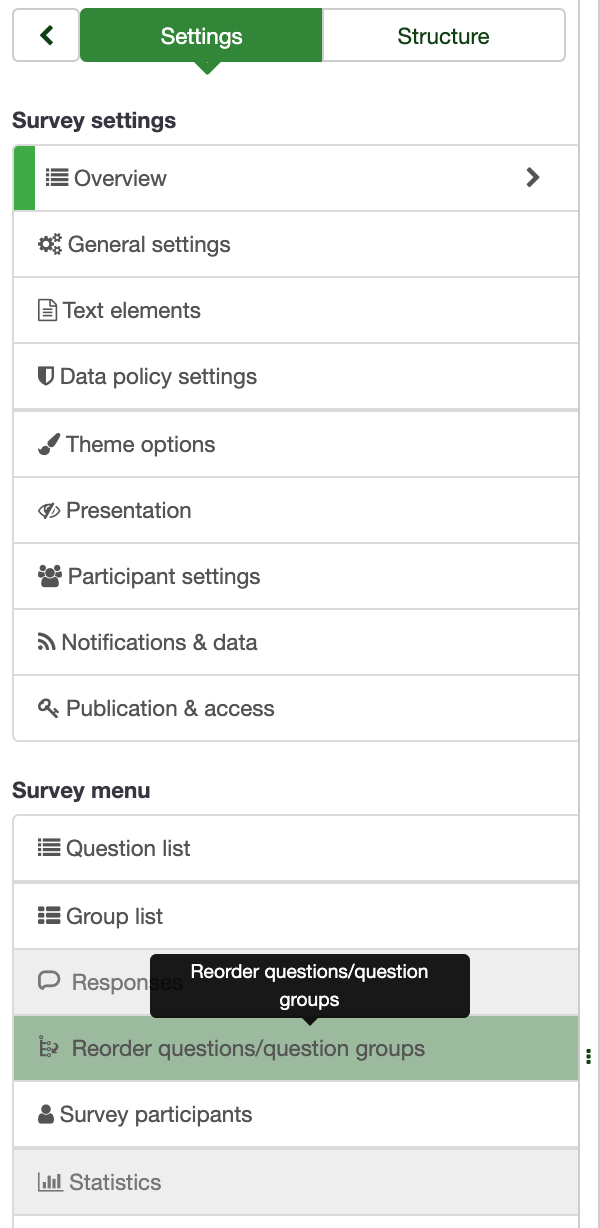
Task: Collapse sidebar with the back arrow button
Action: (x=46, y=36)
